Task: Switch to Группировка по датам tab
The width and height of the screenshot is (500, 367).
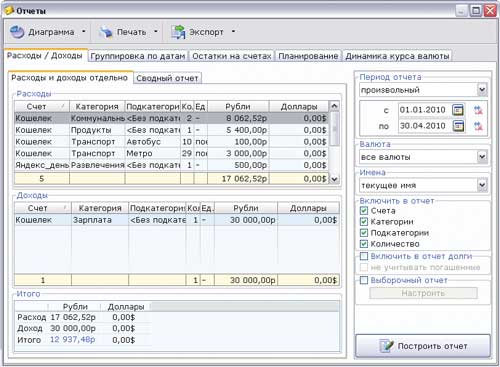Action: pos(138,56)
